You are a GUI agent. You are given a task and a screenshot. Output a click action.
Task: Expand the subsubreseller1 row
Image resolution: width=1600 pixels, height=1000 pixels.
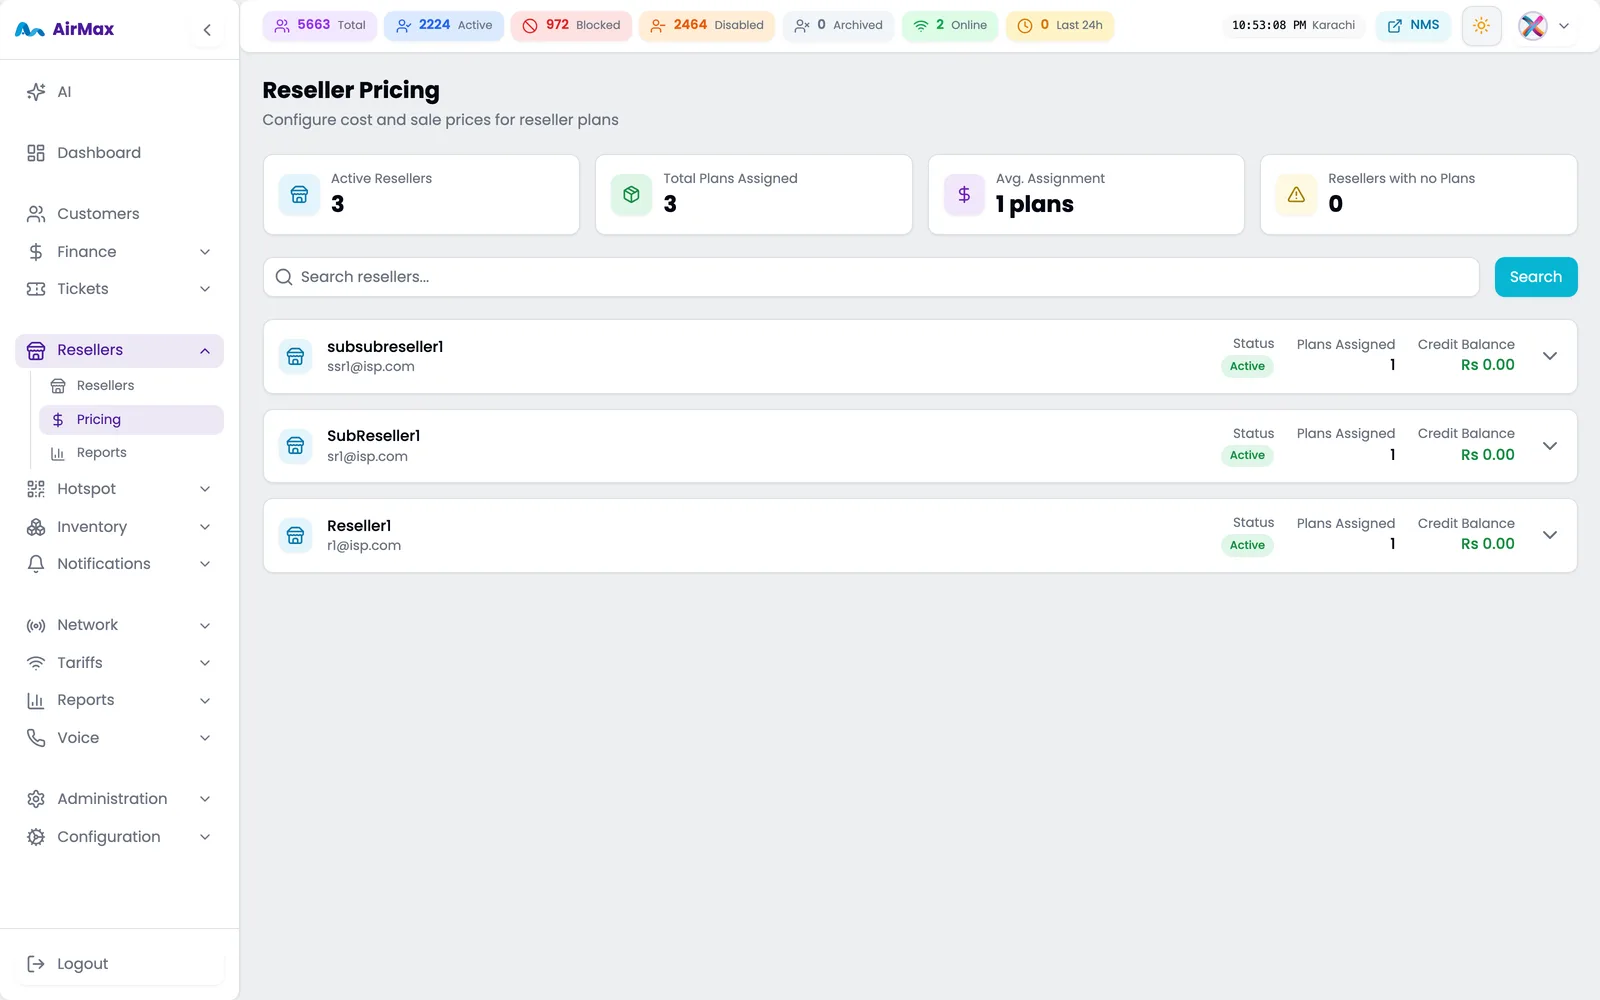pos(1550,356)
